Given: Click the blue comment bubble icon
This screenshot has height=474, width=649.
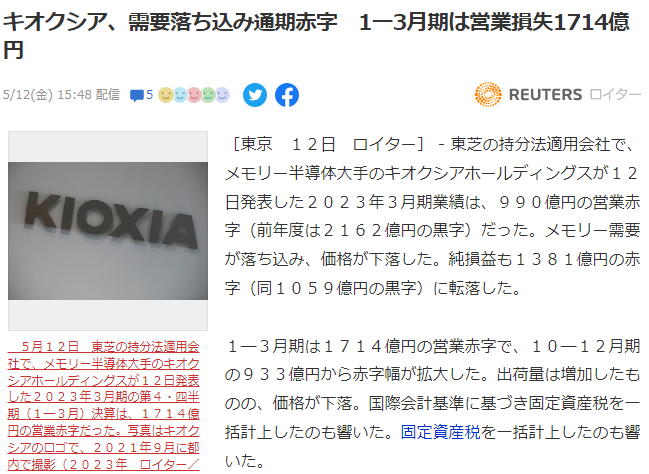Looking at the screenshot, I should pos(136,96).
